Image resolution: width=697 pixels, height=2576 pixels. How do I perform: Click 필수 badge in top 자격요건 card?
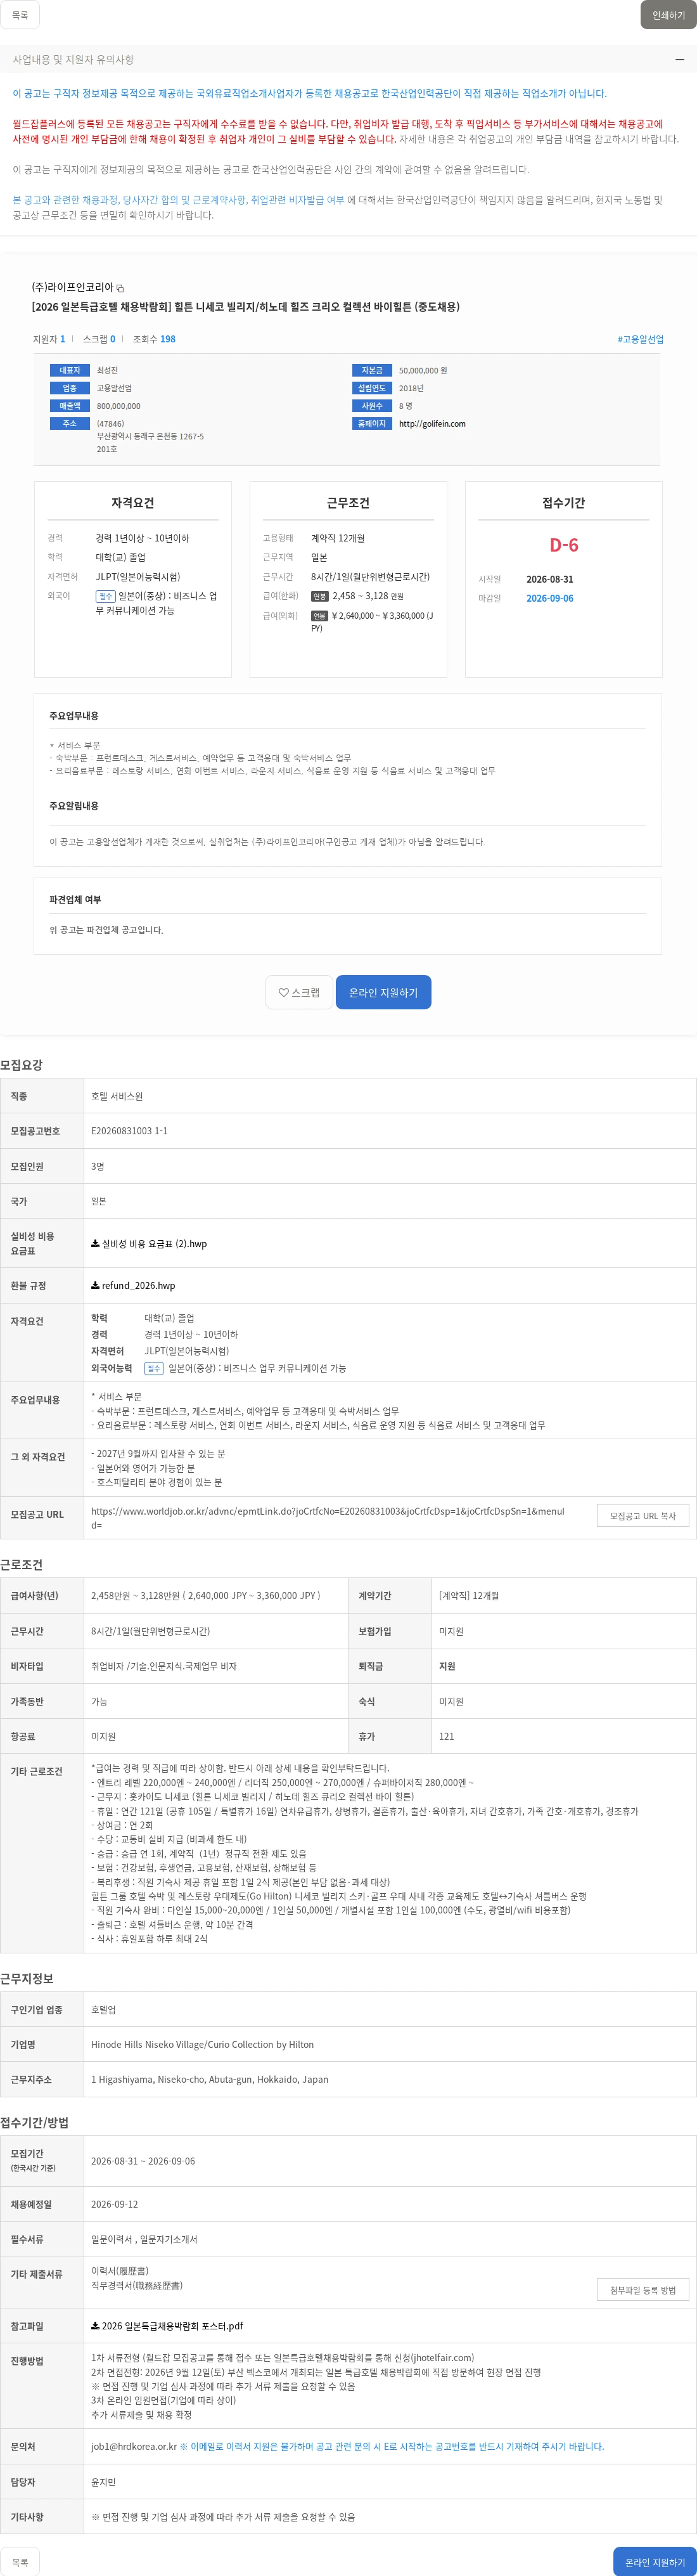105,596
